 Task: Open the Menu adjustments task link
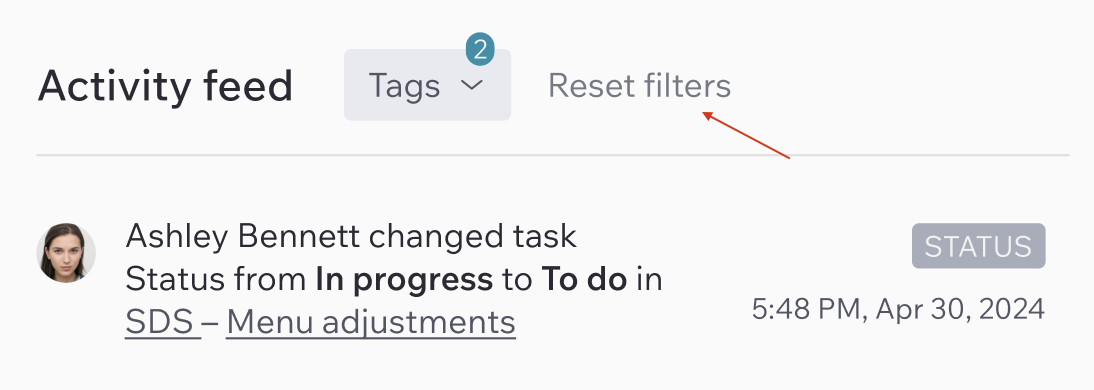click(370, 322)
